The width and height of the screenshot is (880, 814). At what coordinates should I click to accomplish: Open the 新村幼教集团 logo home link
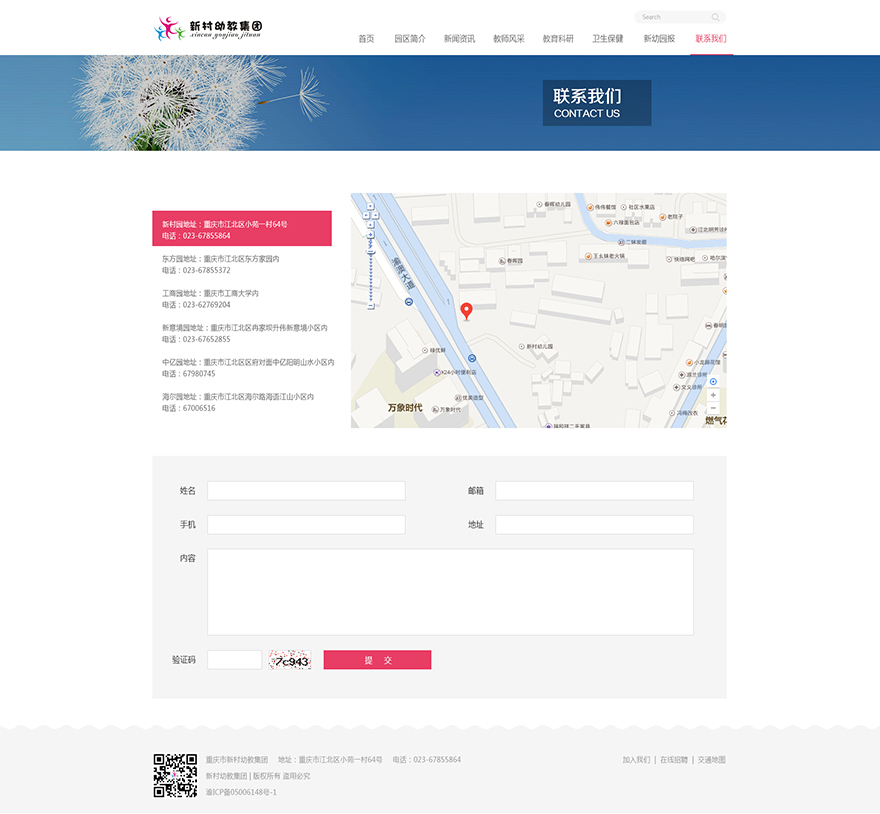[208, 28]
